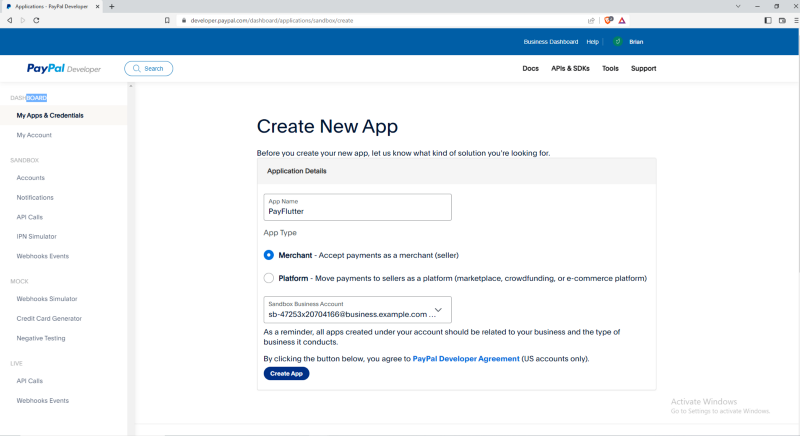The image size is (800, 436).
Task: Click the sidebar scrollbar up arrow
Action: pos(131,86)
